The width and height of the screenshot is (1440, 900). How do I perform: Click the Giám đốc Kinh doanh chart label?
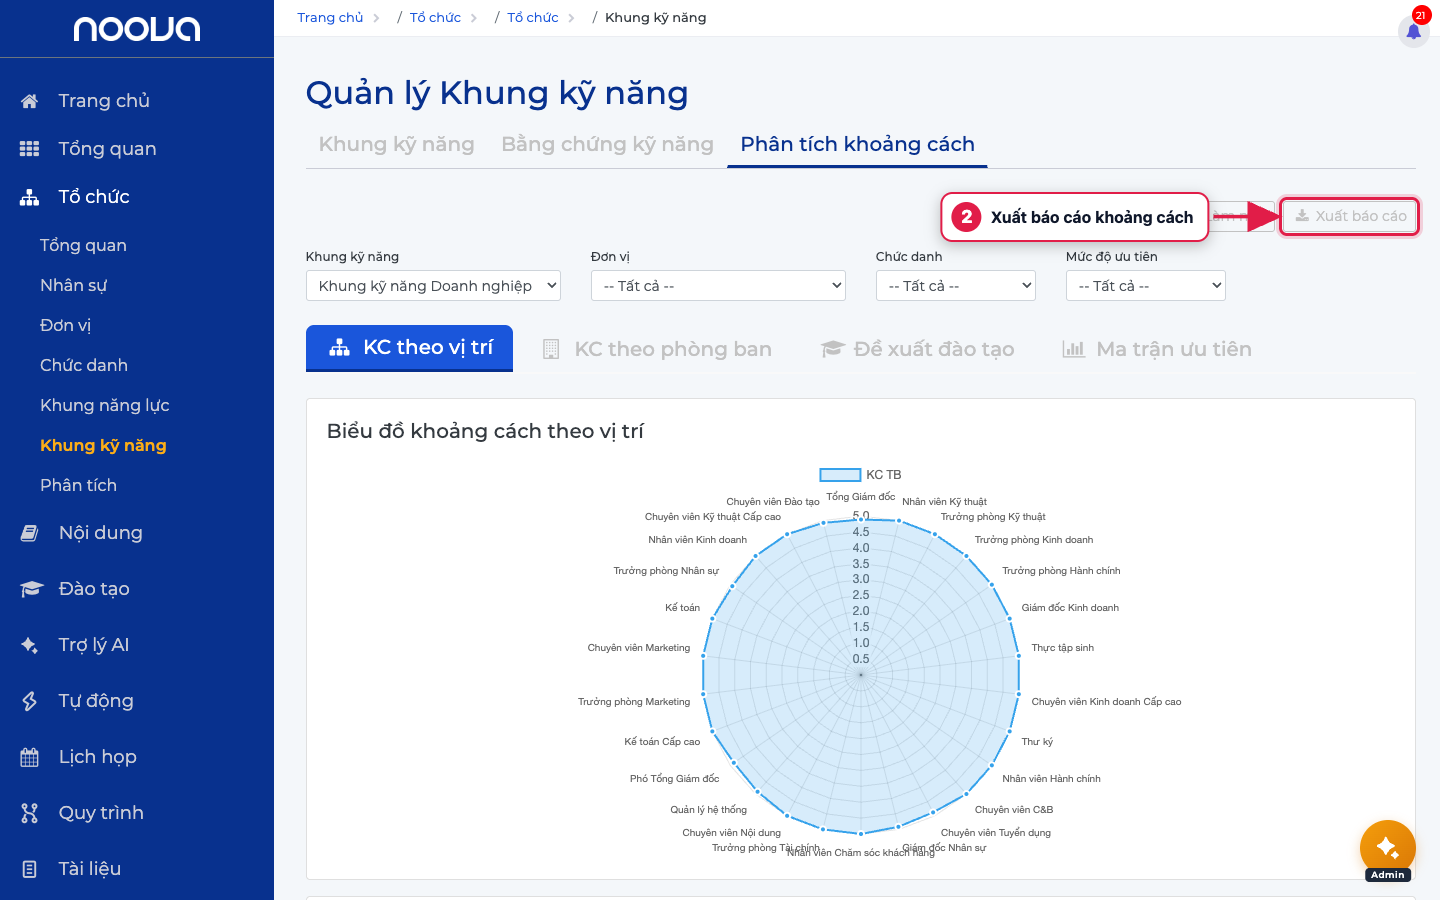click(x=1070, y=608)
